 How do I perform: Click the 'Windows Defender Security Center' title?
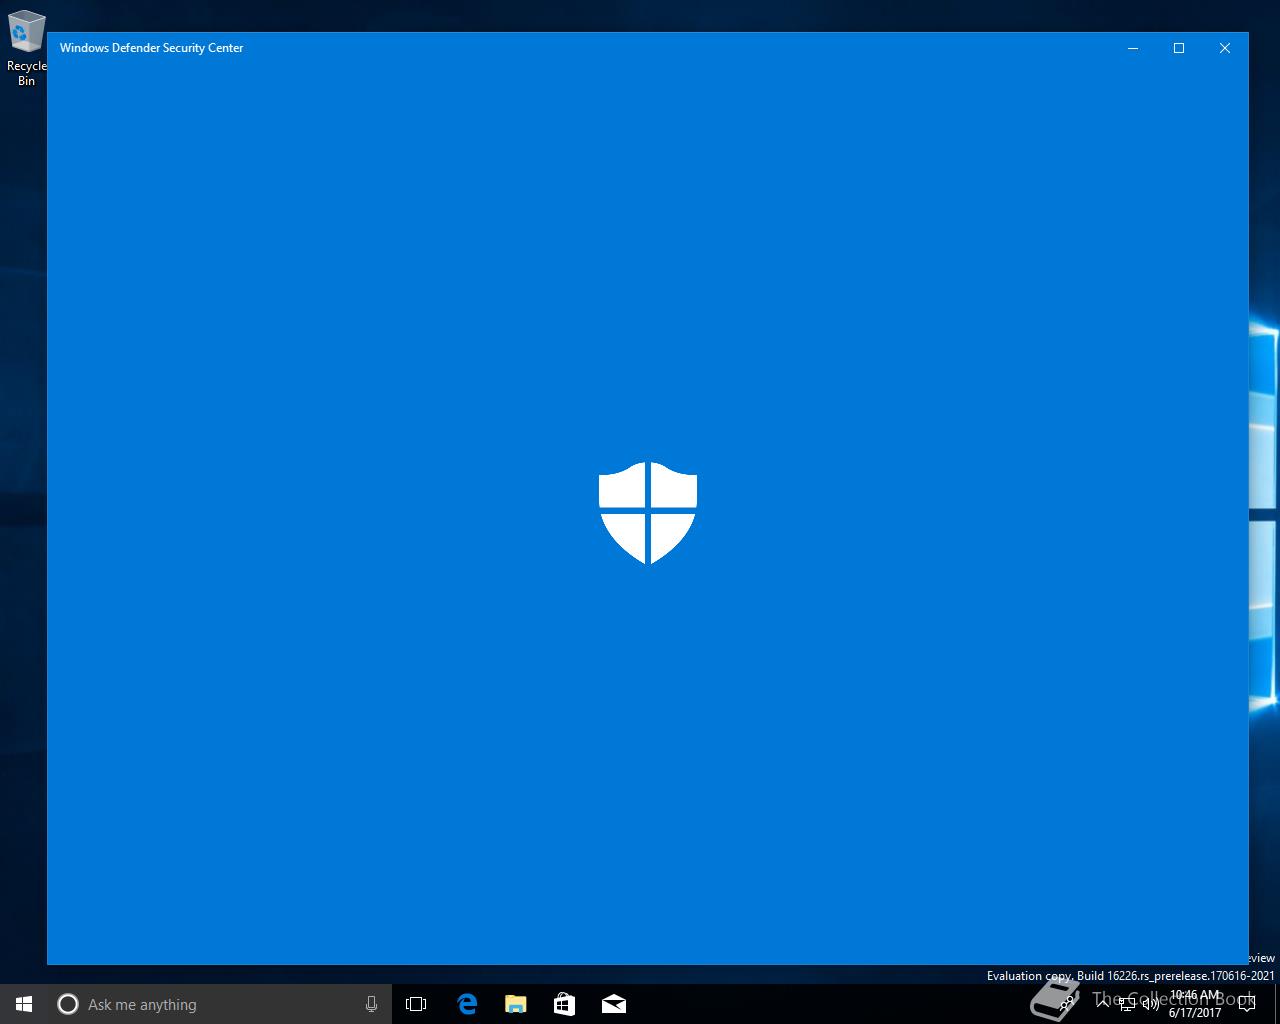(x=152, y=48)
